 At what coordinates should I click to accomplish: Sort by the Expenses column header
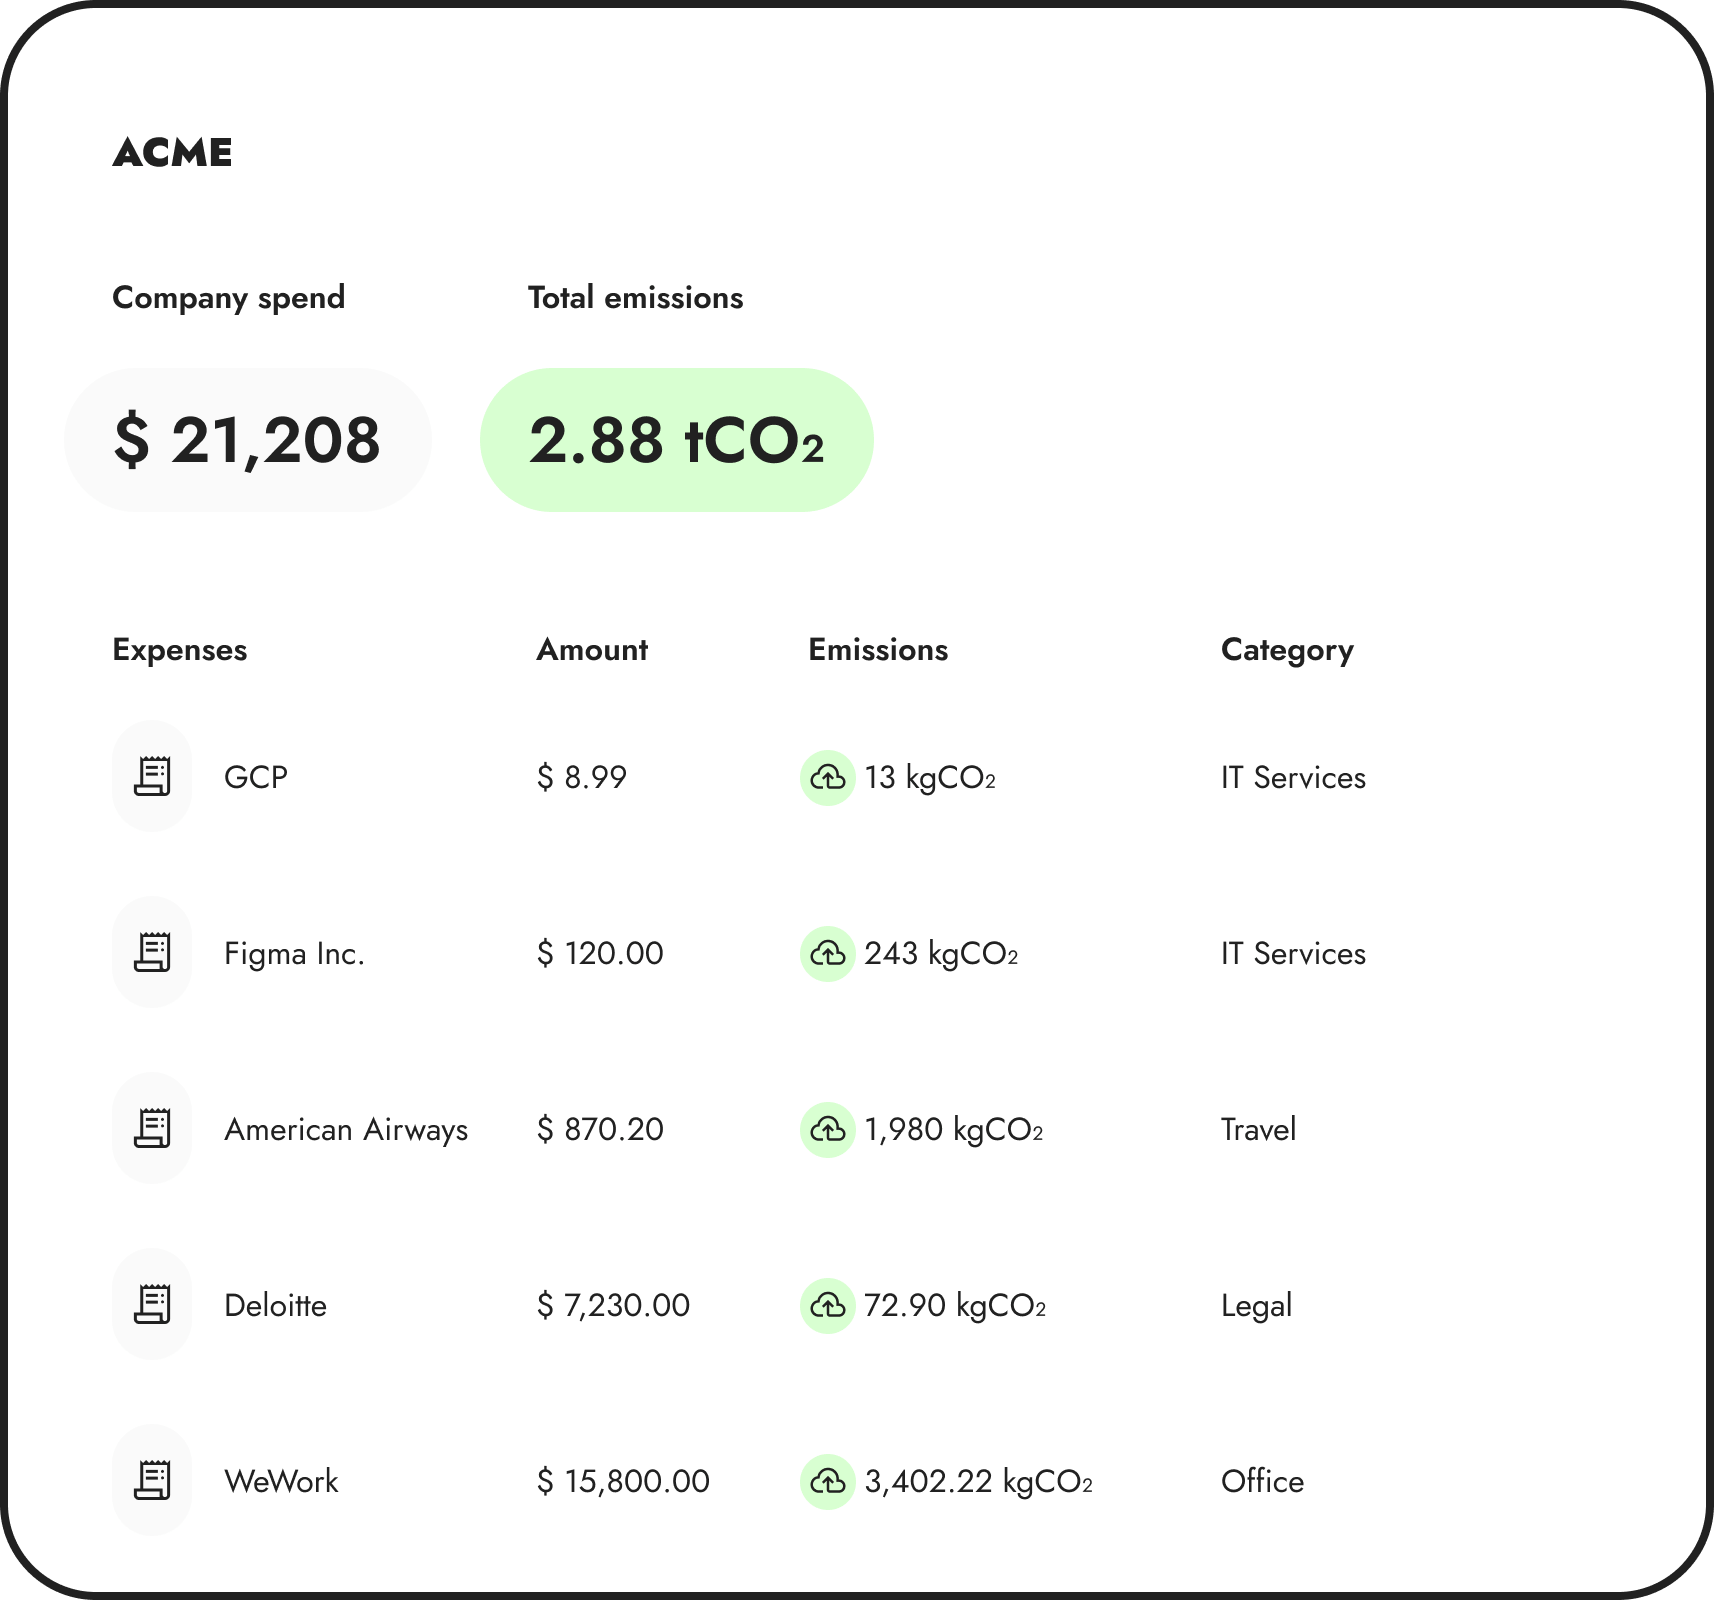pos(180,650)
